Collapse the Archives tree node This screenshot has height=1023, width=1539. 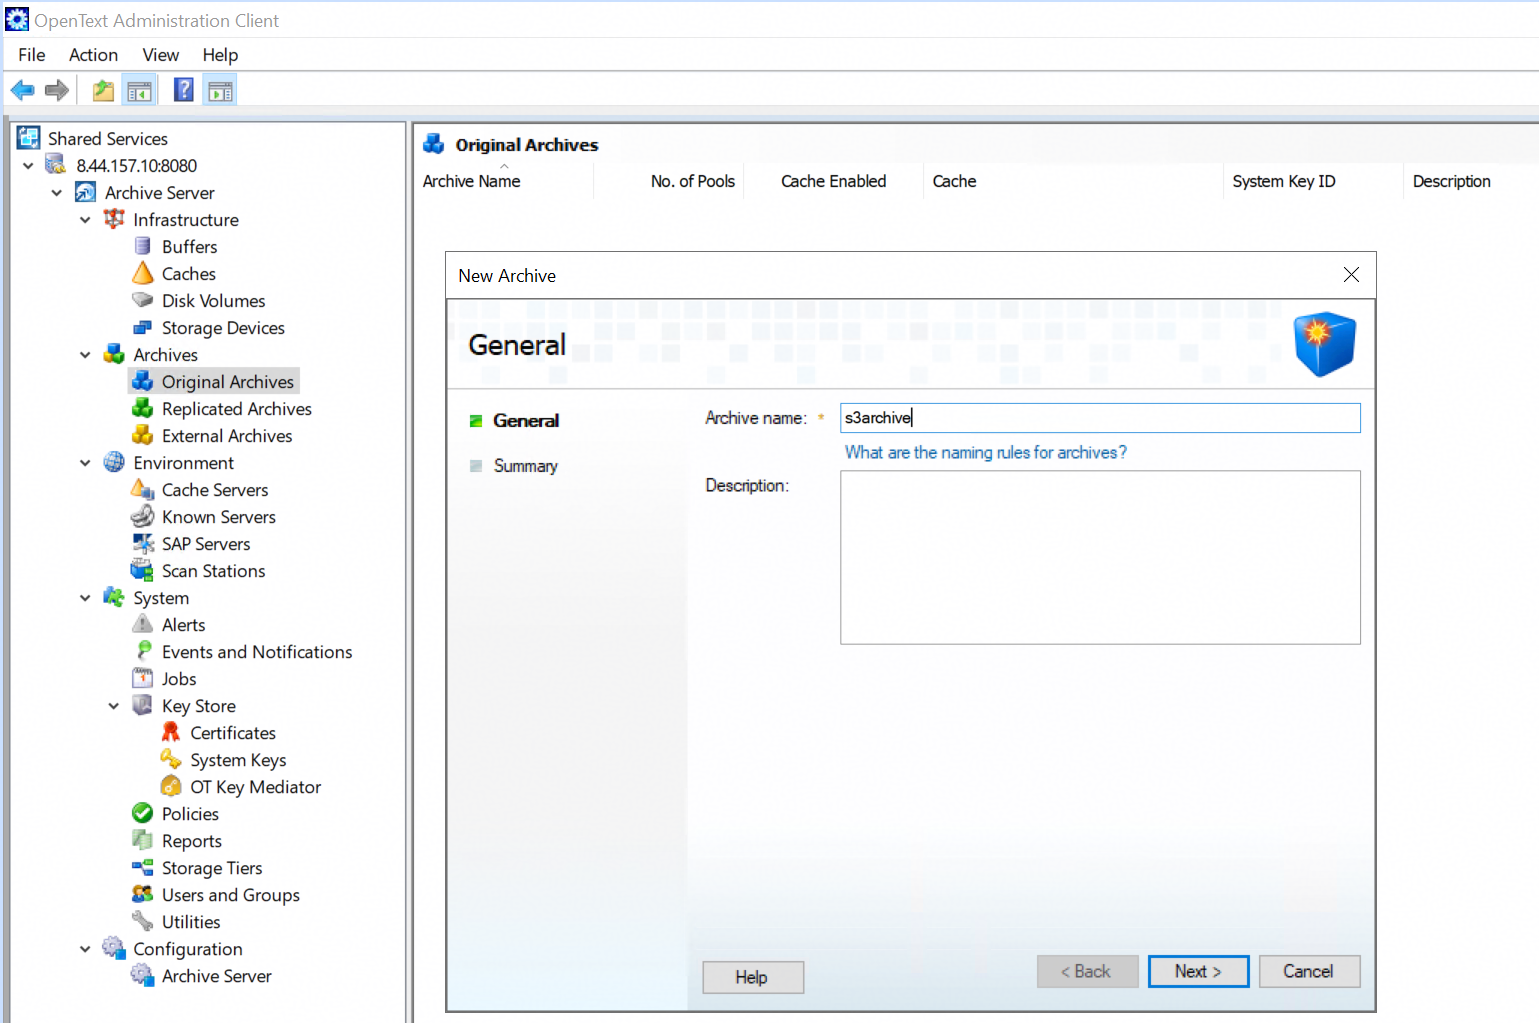85,354
